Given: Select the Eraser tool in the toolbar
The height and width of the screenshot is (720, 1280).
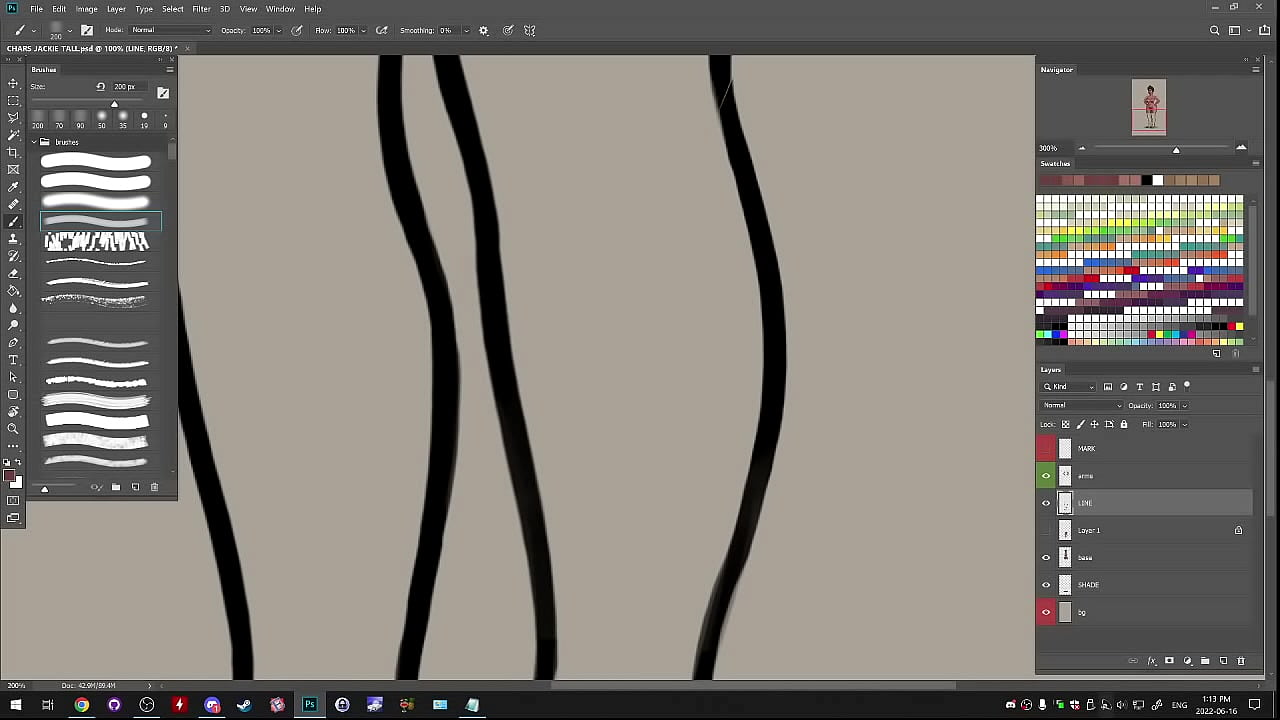Looking at the screenshot, I should pos(13,273).
